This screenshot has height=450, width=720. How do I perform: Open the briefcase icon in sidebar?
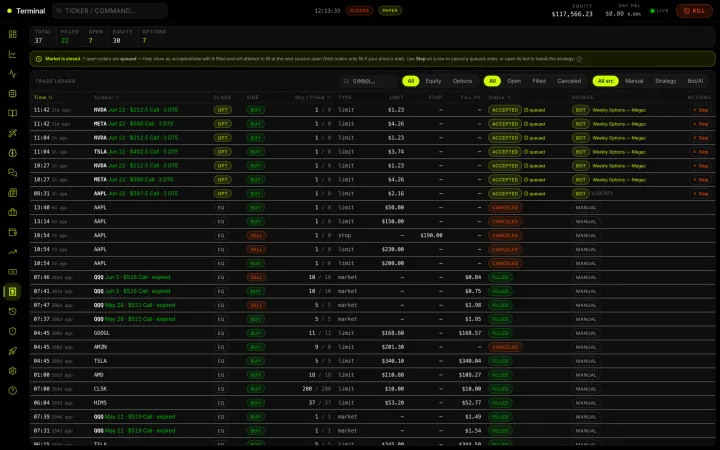pos(12,213)
